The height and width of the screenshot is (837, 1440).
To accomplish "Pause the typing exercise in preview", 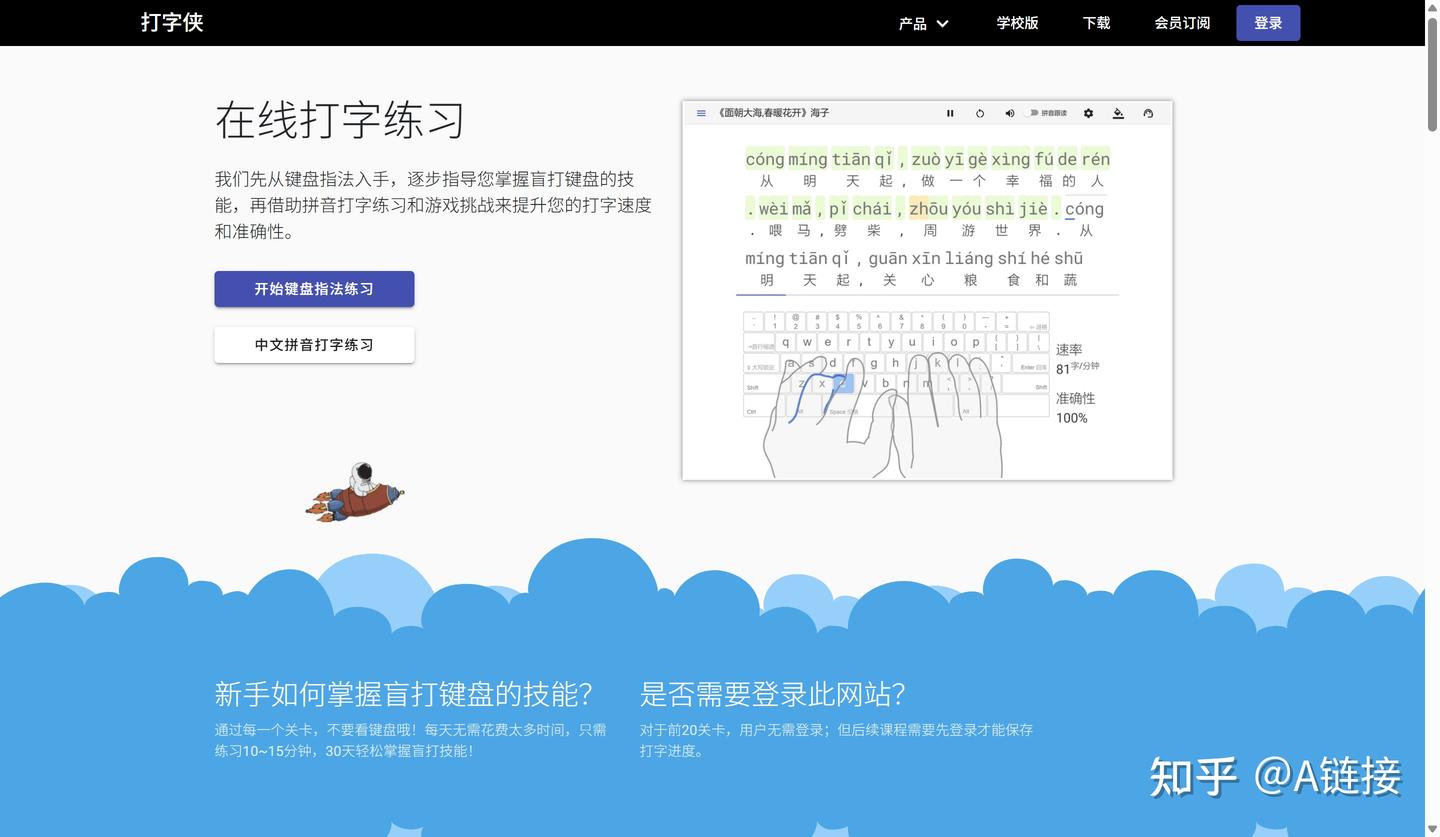I will click(950, 113).
